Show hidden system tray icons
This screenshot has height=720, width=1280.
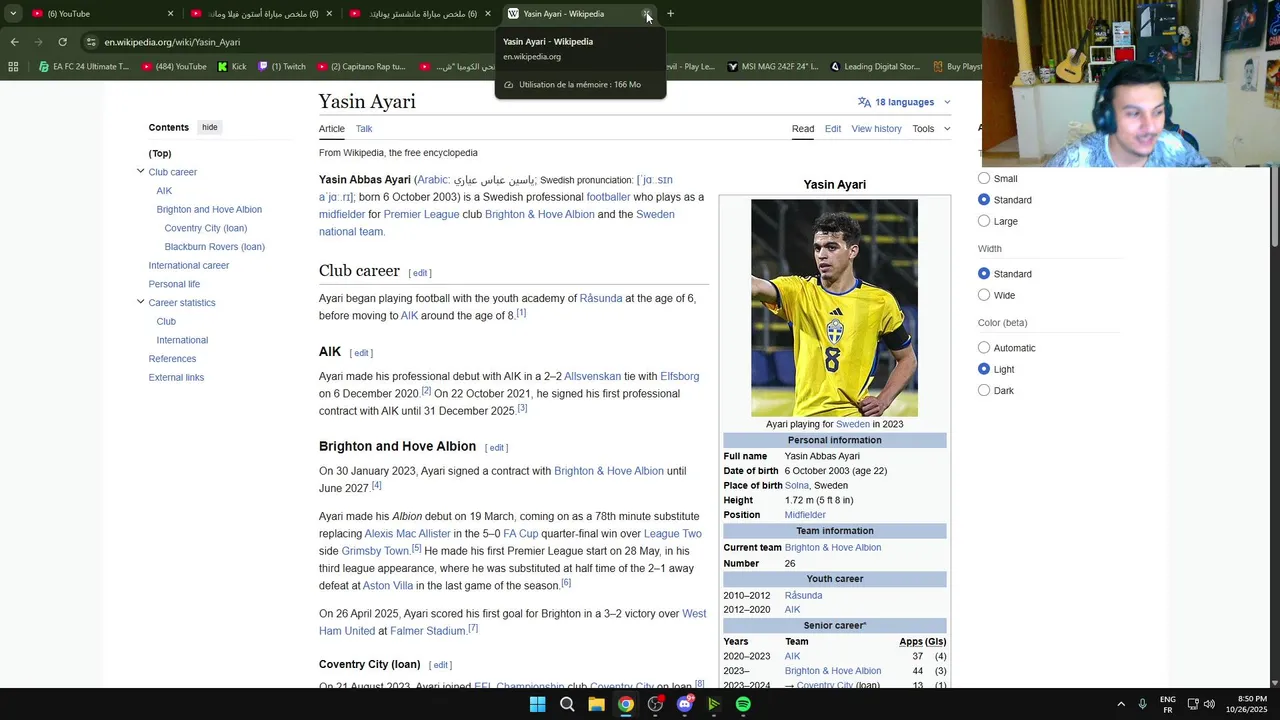coord(1121,704)
